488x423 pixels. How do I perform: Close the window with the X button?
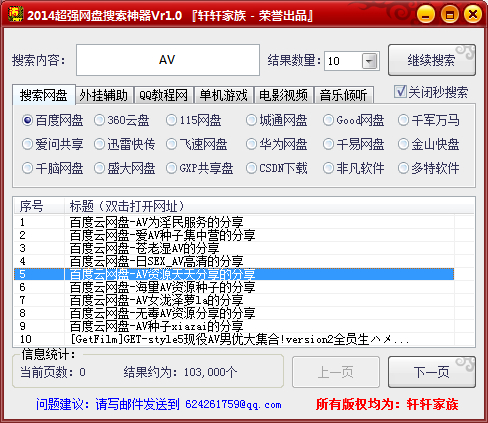(x=473, y=15)
